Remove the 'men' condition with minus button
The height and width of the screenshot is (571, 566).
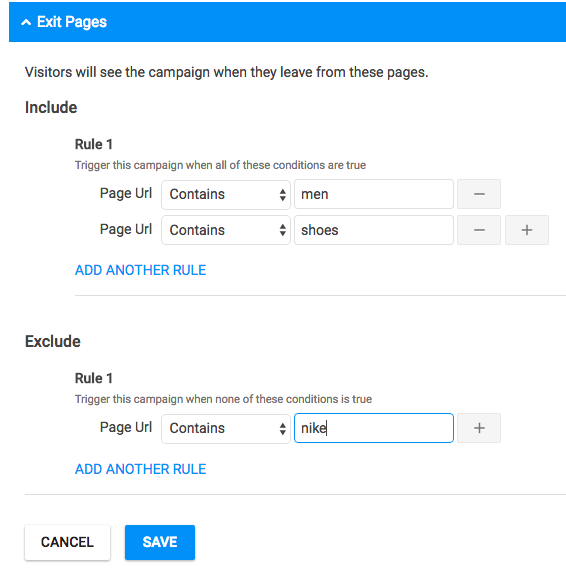[x=479, y=194]
